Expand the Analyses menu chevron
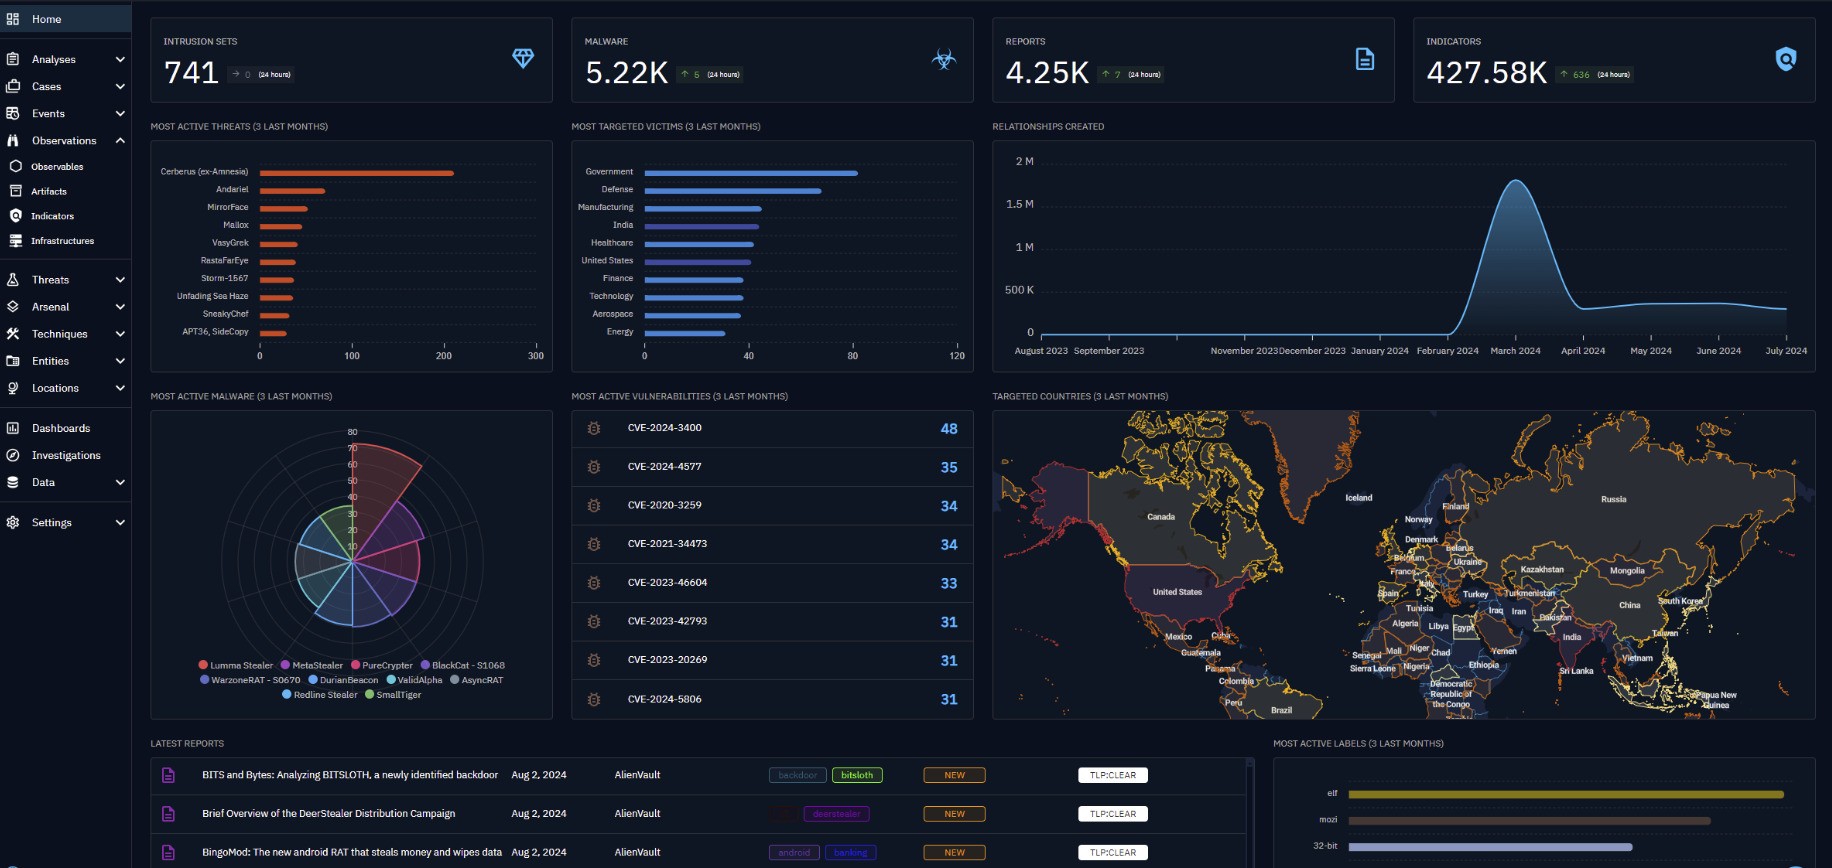The width and height of the screenshot is (1832, 868). pos(120,60)
